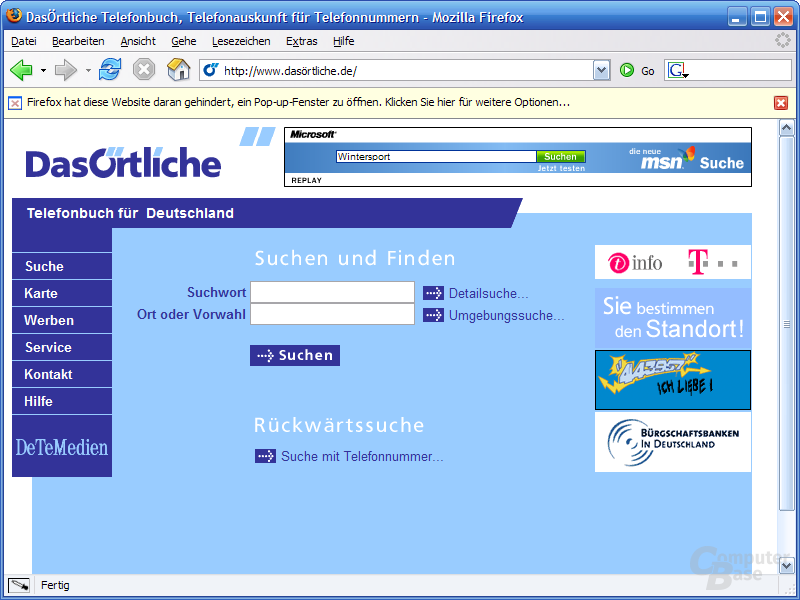The width and height of the screenshot is (800, 600).
Task: Click the Bürgschaftsbanken in Deutschland banner
Action: point(673,442)
